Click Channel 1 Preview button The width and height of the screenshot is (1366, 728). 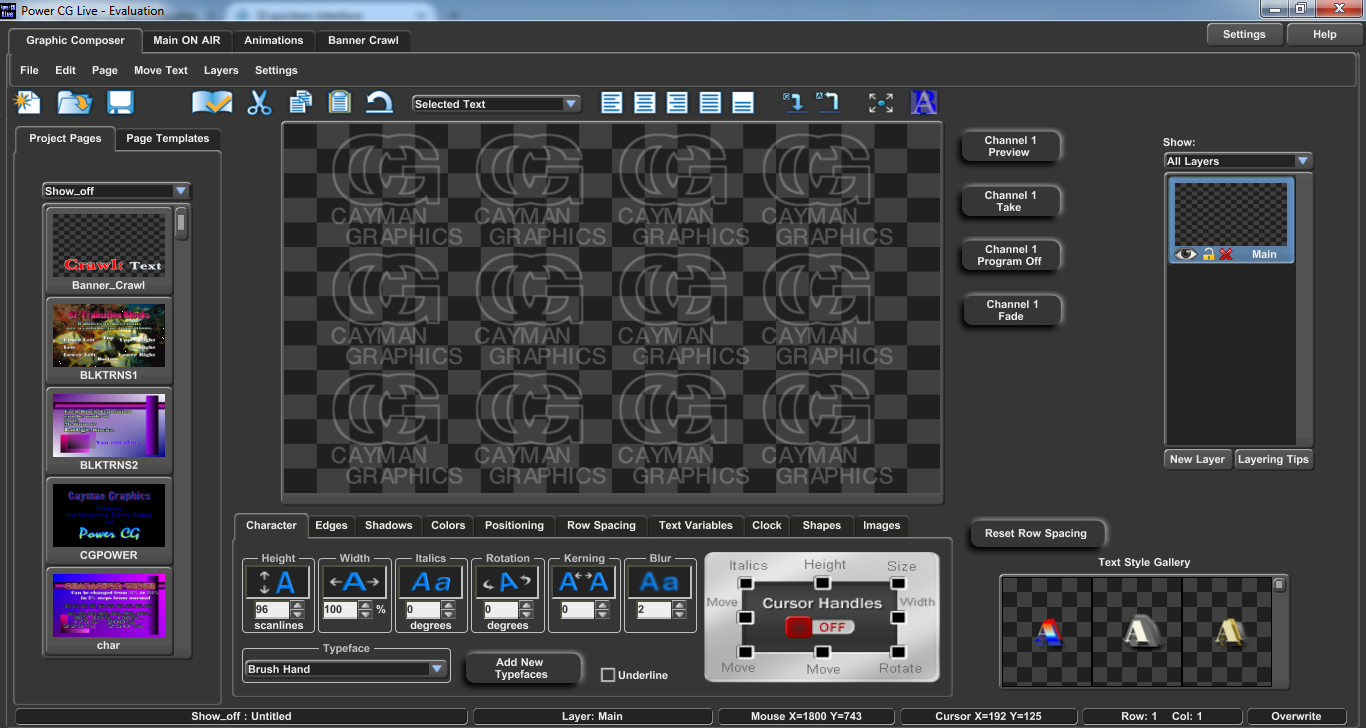(1010, 146)
